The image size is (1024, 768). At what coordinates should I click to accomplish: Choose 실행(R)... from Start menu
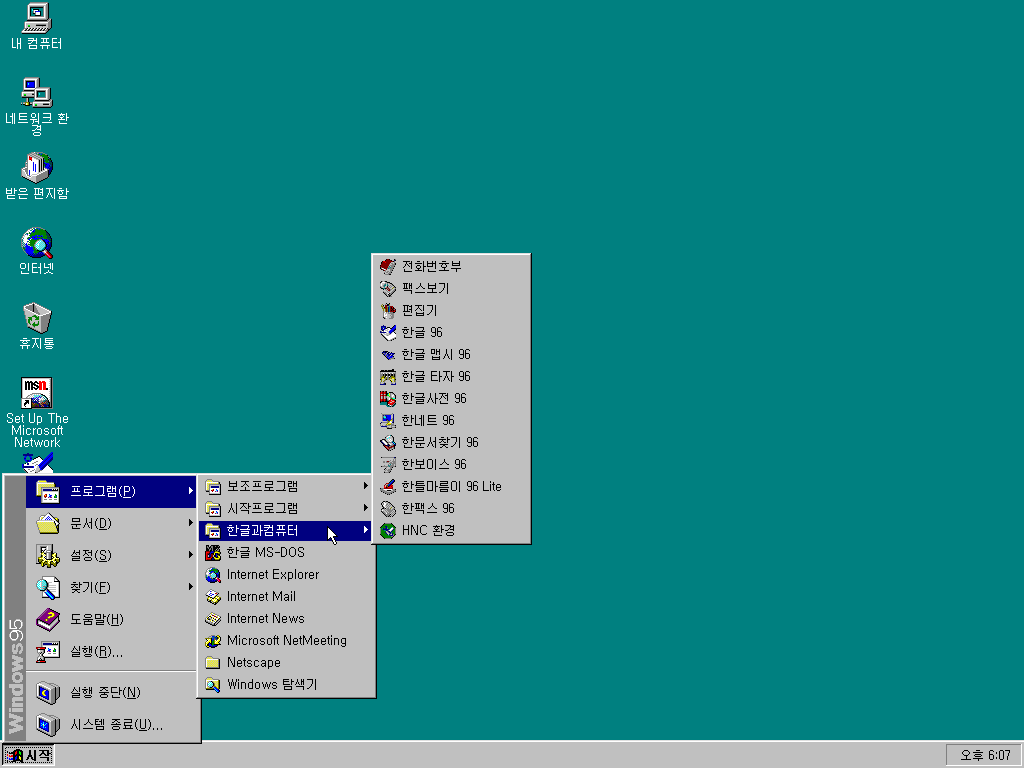click(111, 651)
